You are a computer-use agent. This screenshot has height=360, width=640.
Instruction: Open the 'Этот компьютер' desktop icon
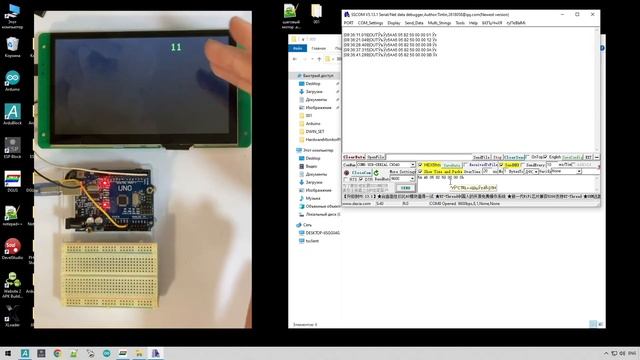[12, 16]
